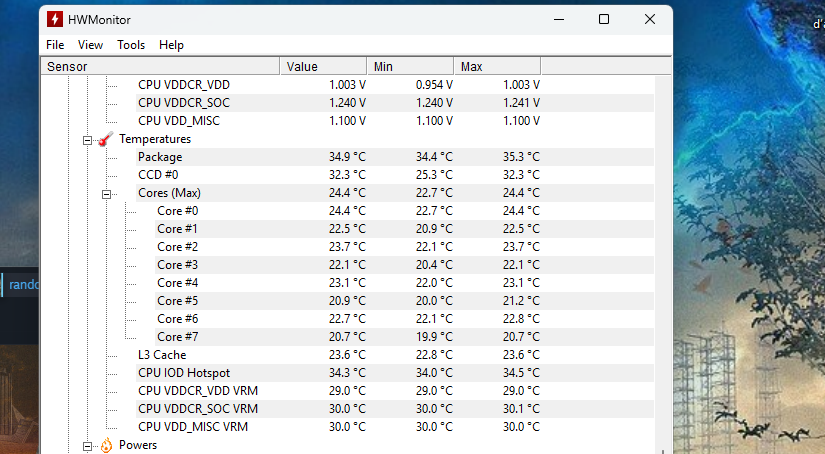This screenshot has height=454, width=825.
Task: Select the CPU VDDCR_VDD voltage row
Action: [x=395, y=85]
